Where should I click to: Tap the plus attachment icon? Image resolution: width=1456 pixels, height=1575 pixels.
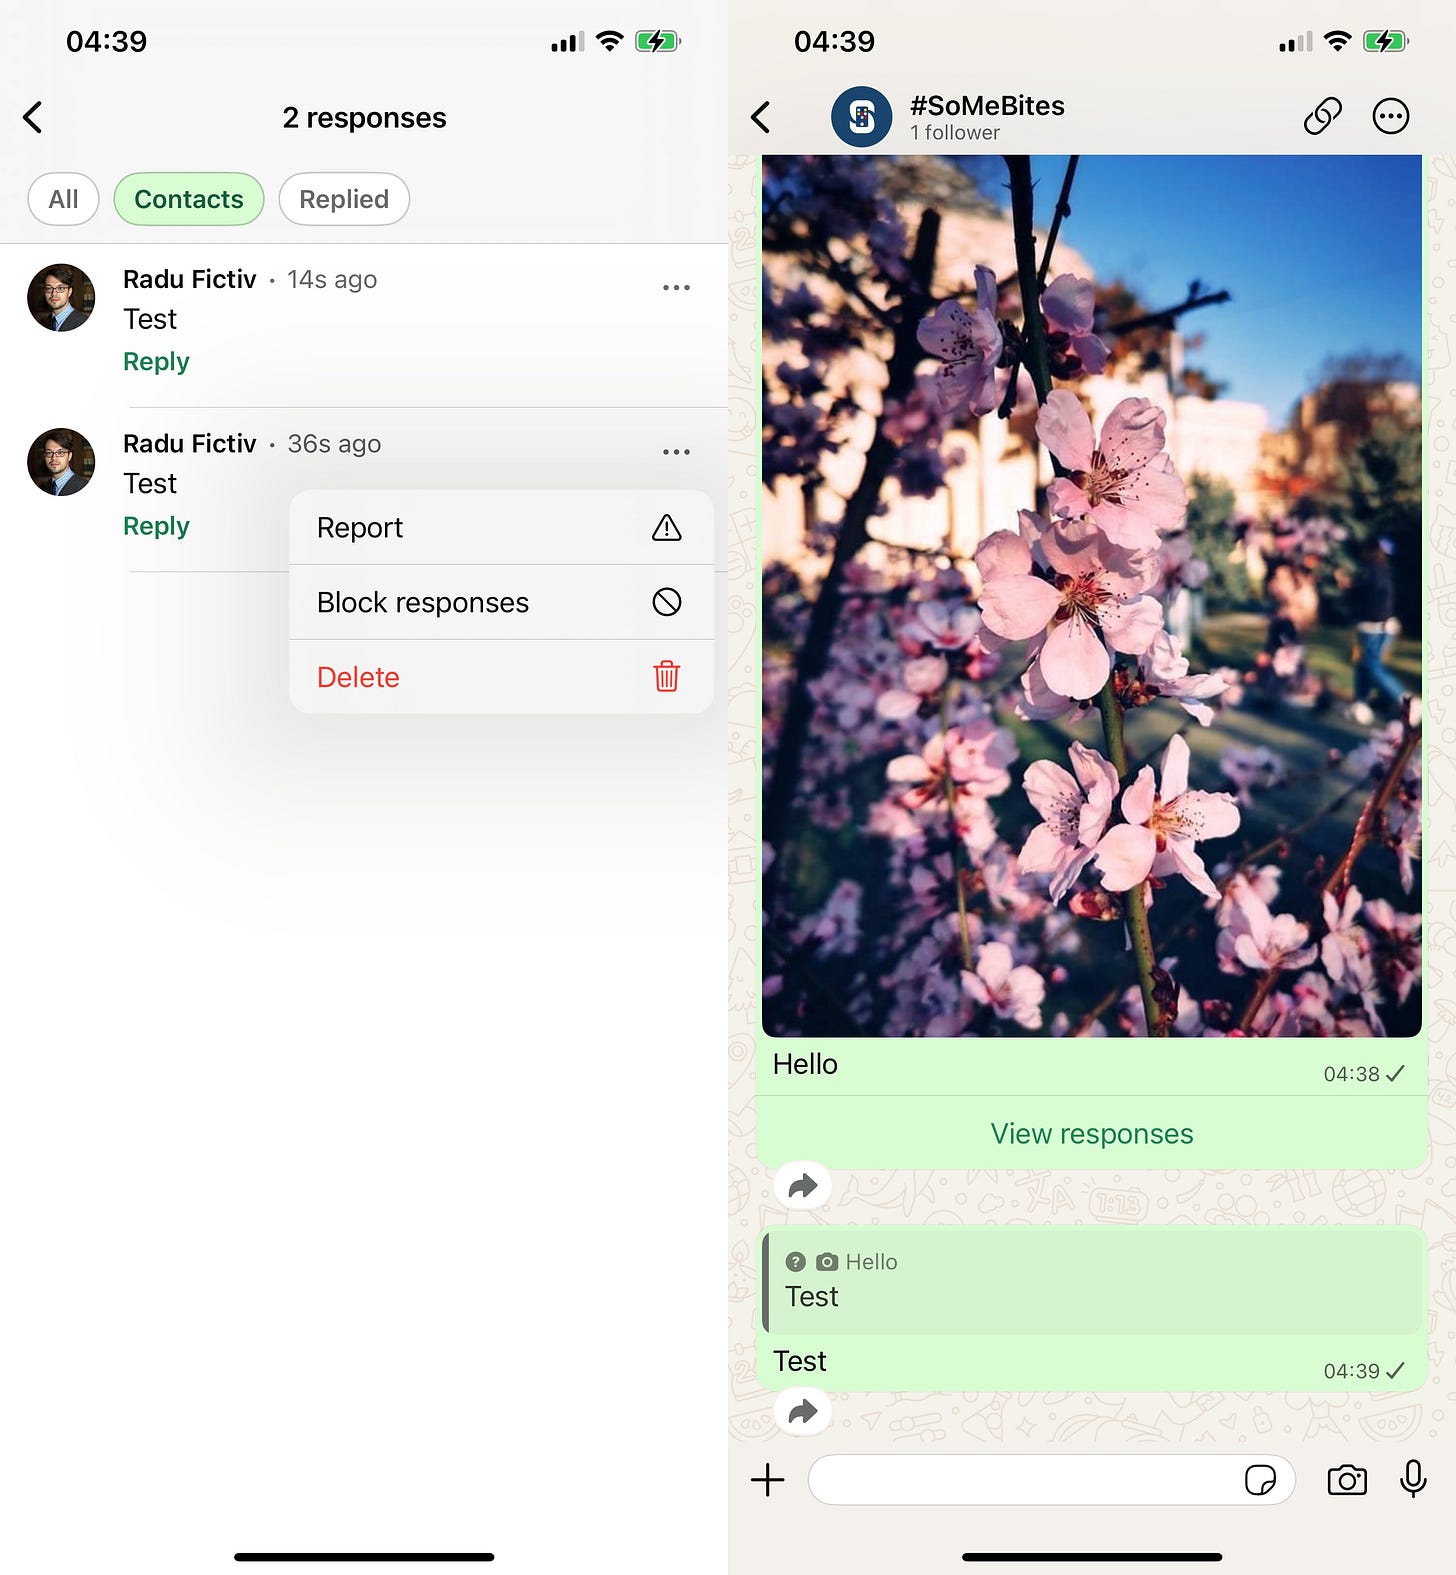pyautogui.click(x=768, y=1480)
